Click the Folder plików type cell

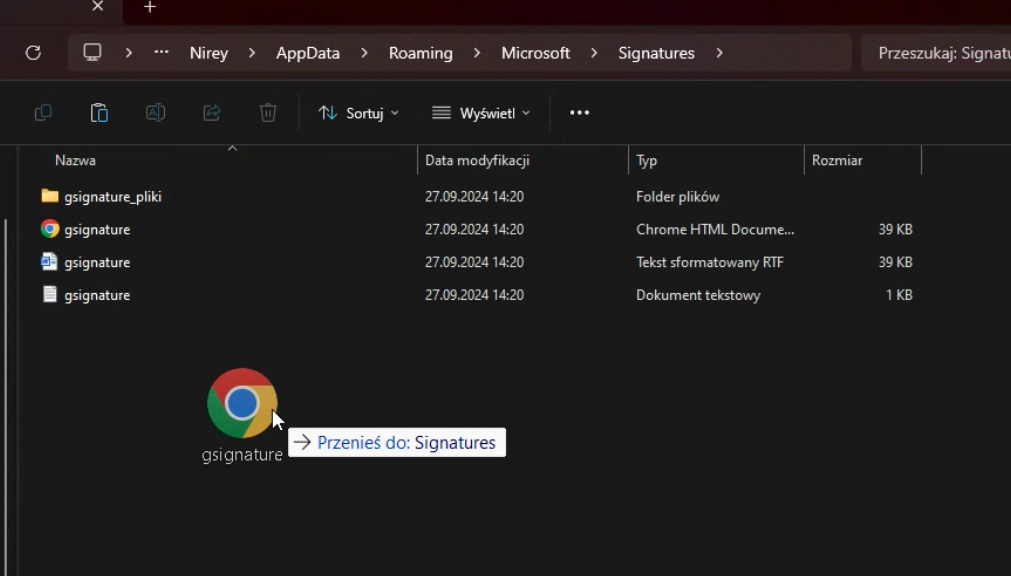[678, 197]
